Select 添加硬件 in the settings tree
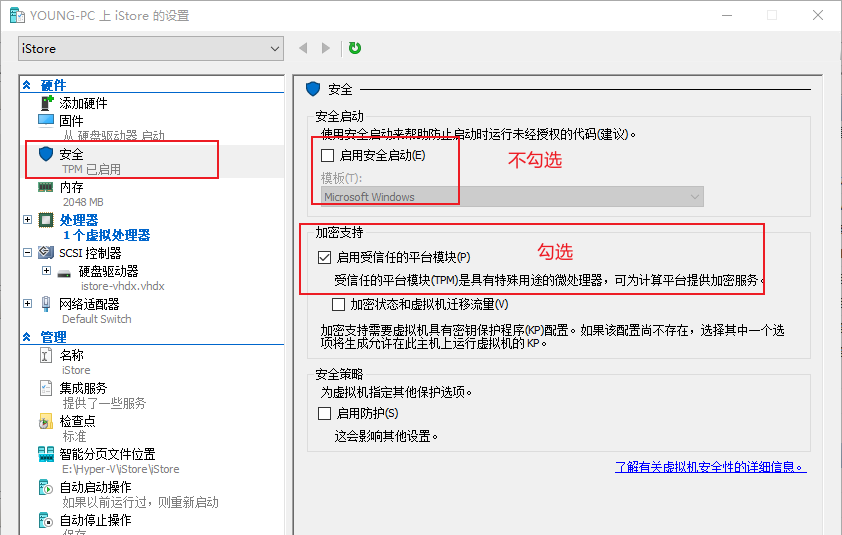This screenshot has height=535, width=842. click(83, 103)
